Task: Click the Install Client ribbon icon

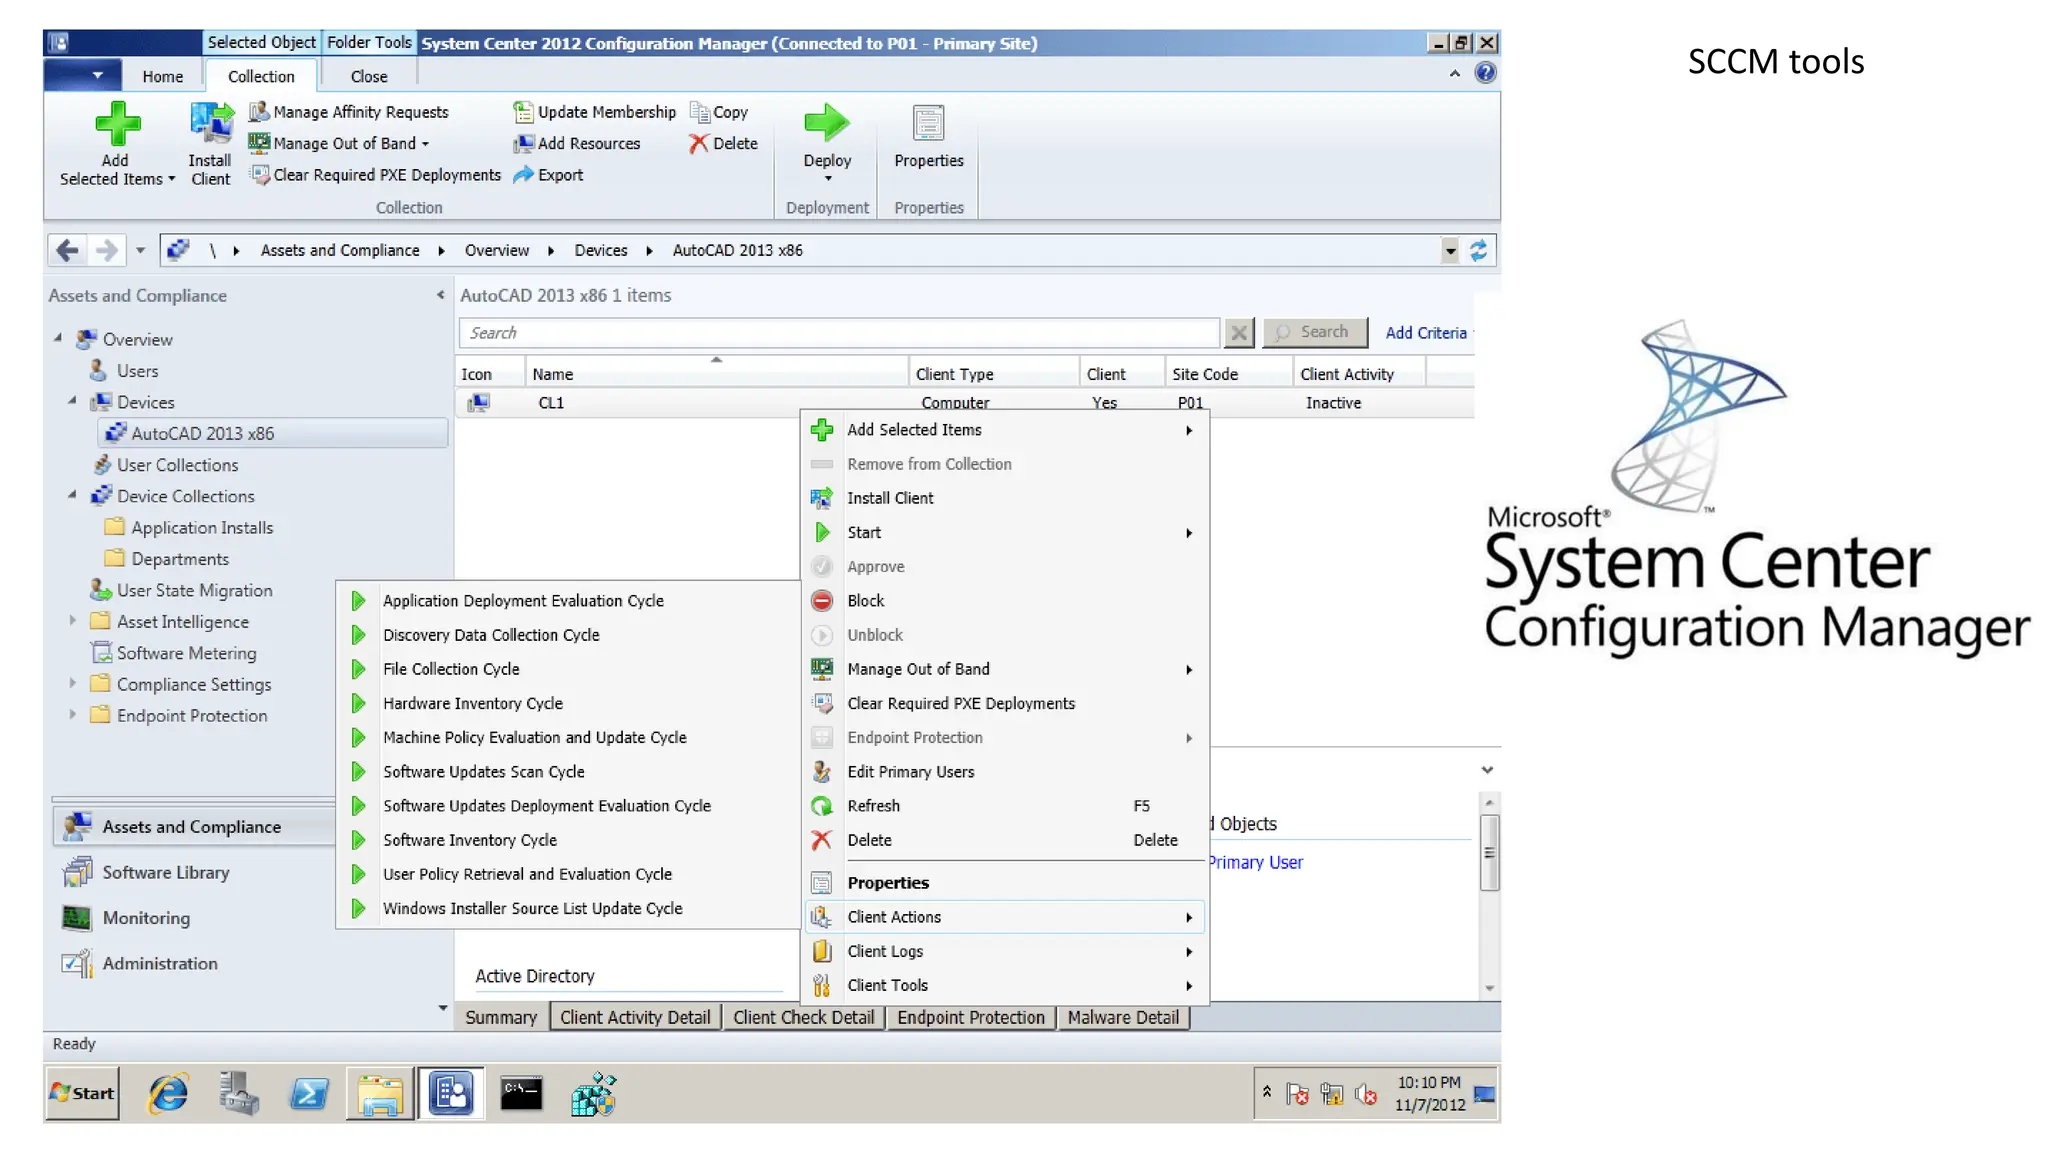Action: point(211,124)
